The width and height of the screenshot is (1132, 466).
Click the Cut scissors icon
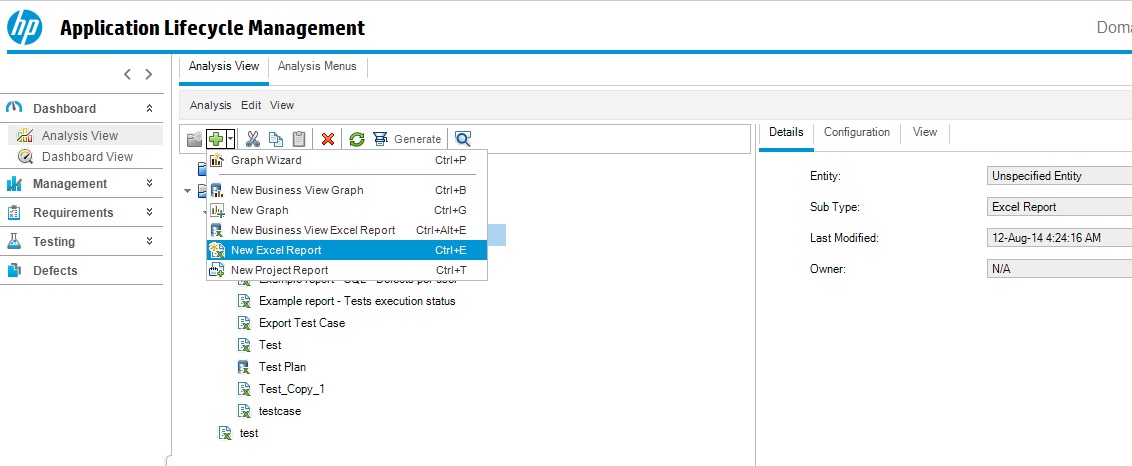(253, 139)
